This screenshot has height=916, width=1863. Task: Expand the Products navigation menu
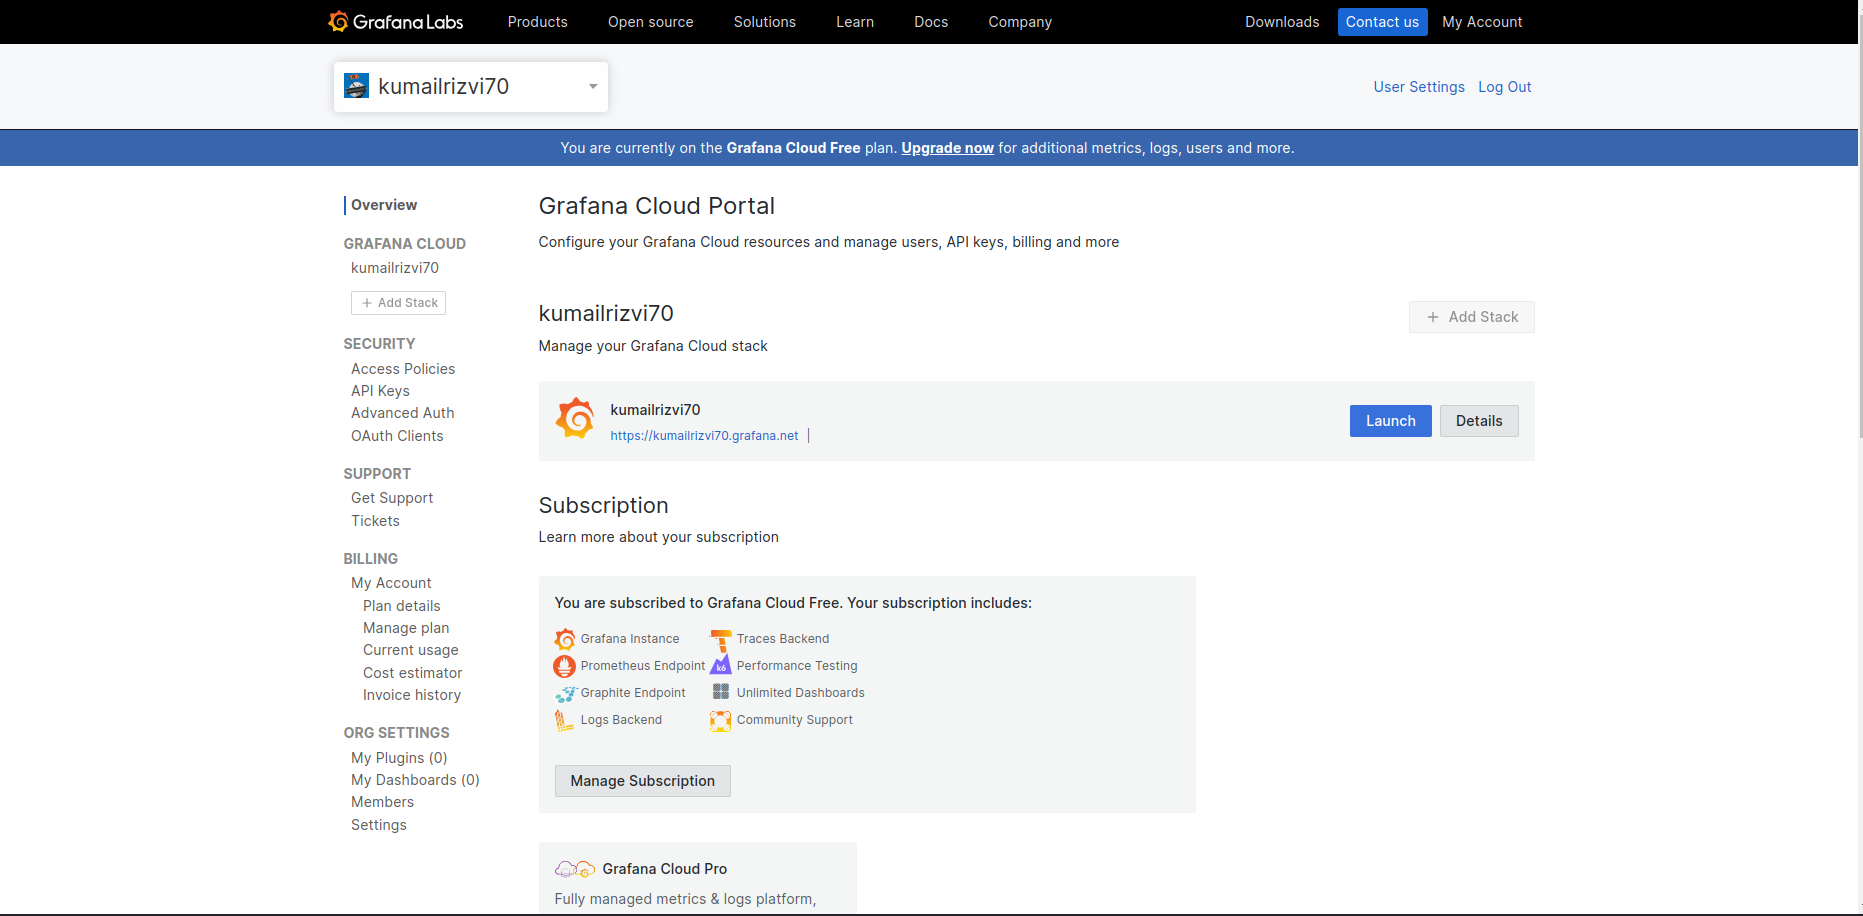537,22
